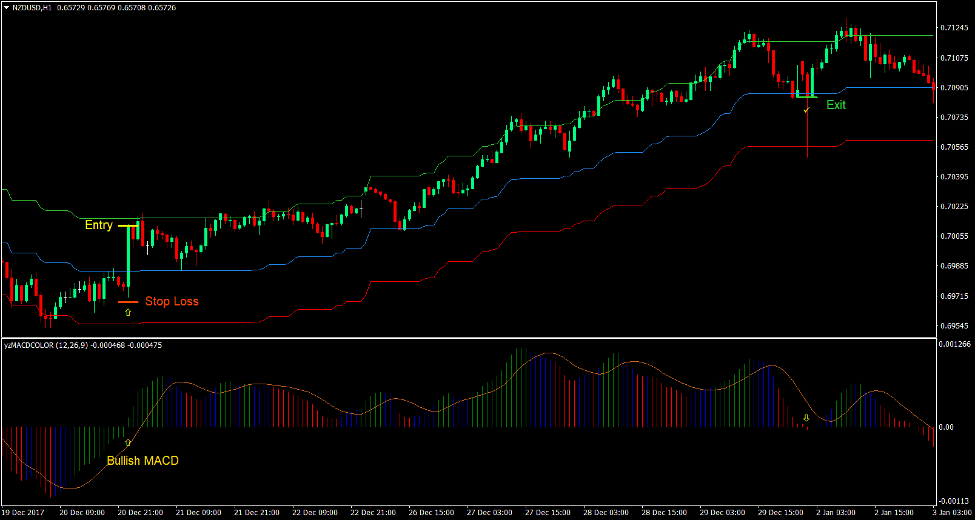Click the Bullish MACD text label
Screen dimensions: 977x520
pos(143,461)
